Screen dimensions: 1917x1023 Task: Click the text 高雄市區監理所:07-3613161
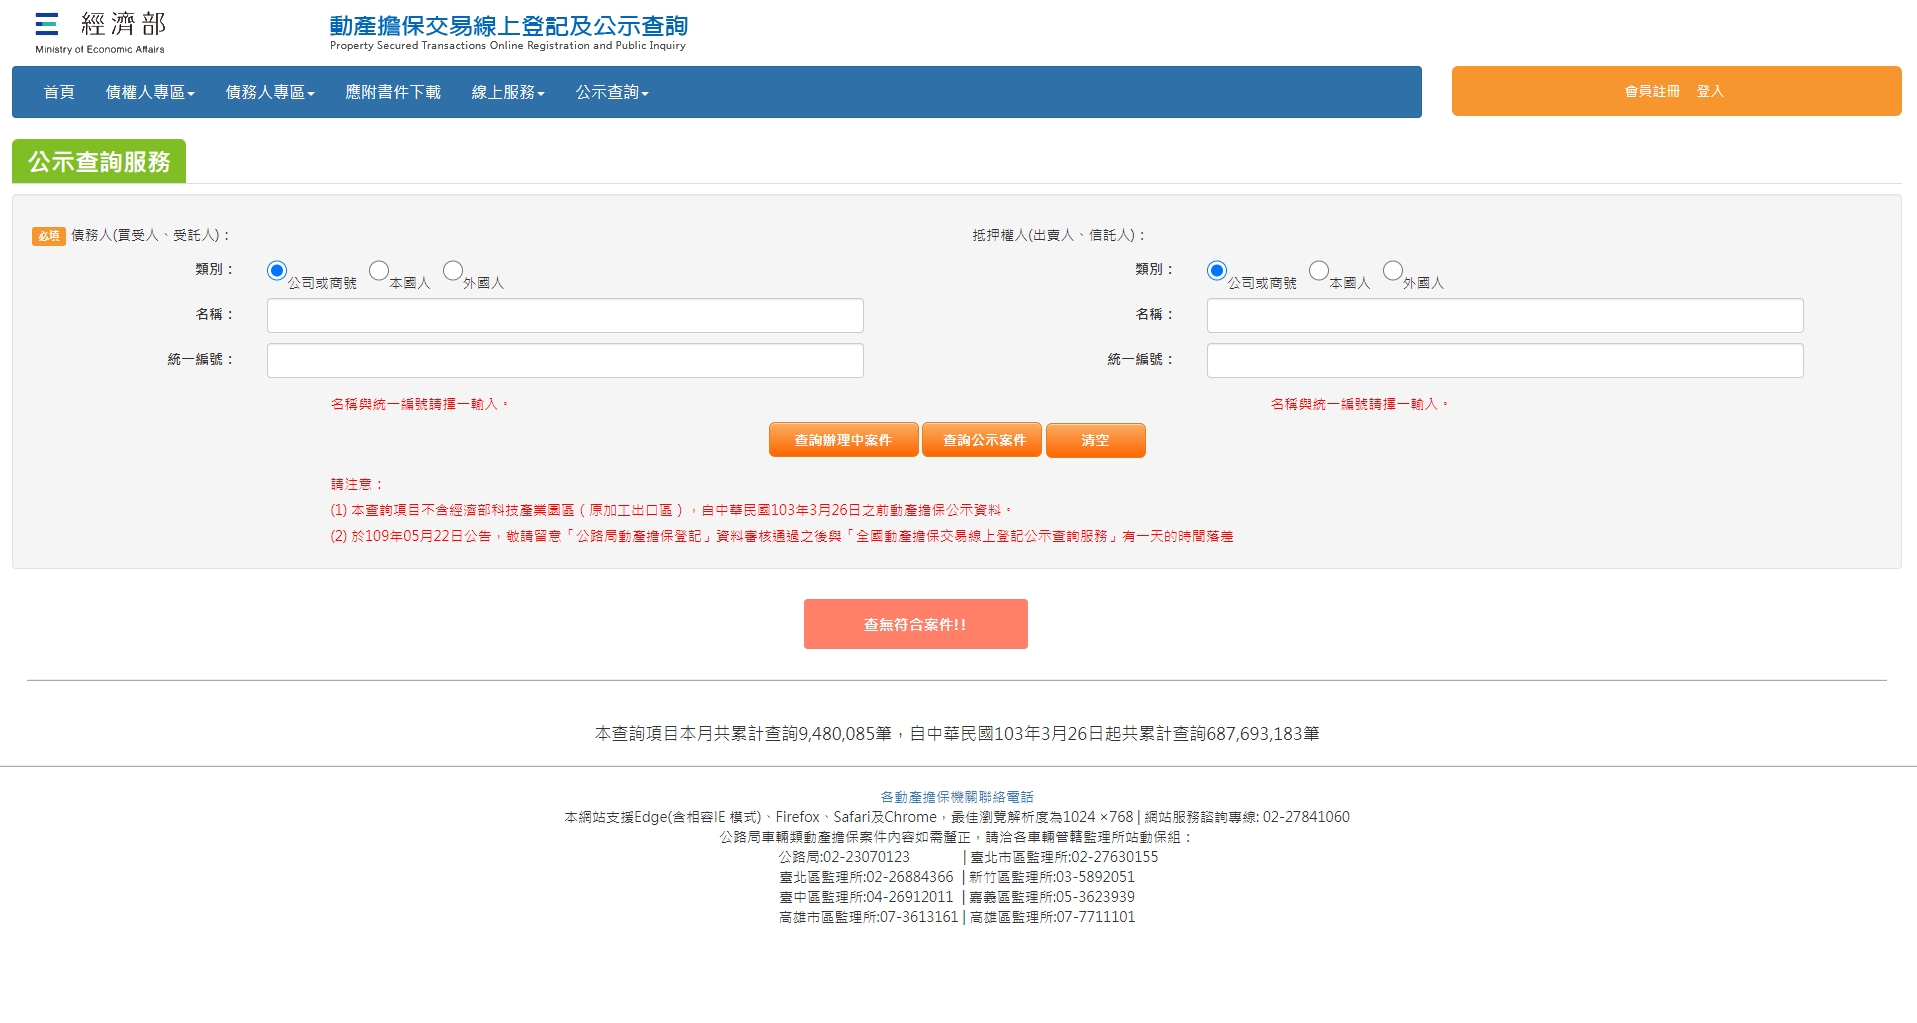click(868, 917)
